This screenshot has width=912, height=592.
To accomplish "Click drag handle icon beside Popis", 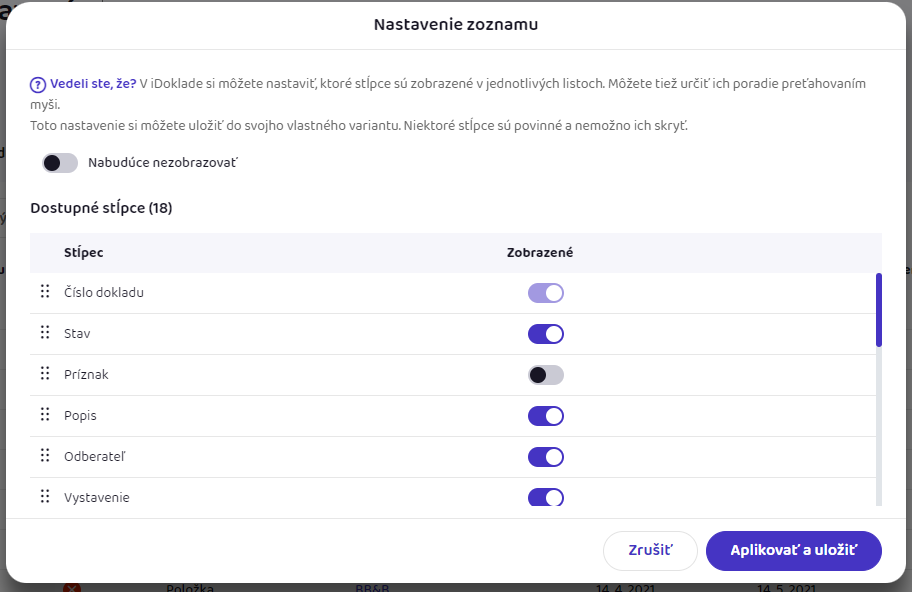I will click(x=45, y=415).
